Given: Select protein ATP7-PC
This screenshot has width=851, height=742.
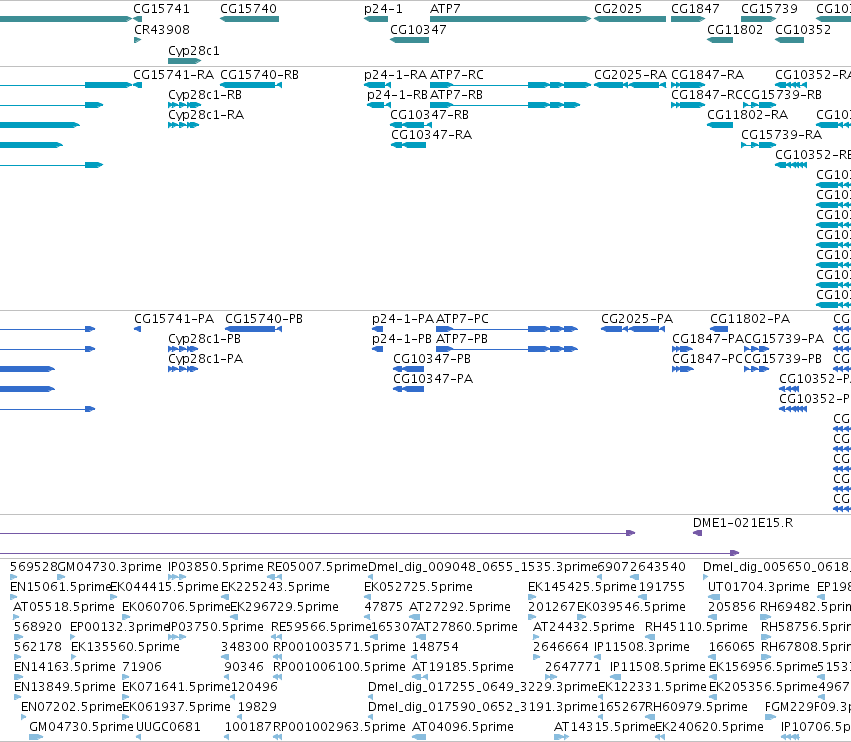Looking at the screenshot, I should tap(462, 319).
